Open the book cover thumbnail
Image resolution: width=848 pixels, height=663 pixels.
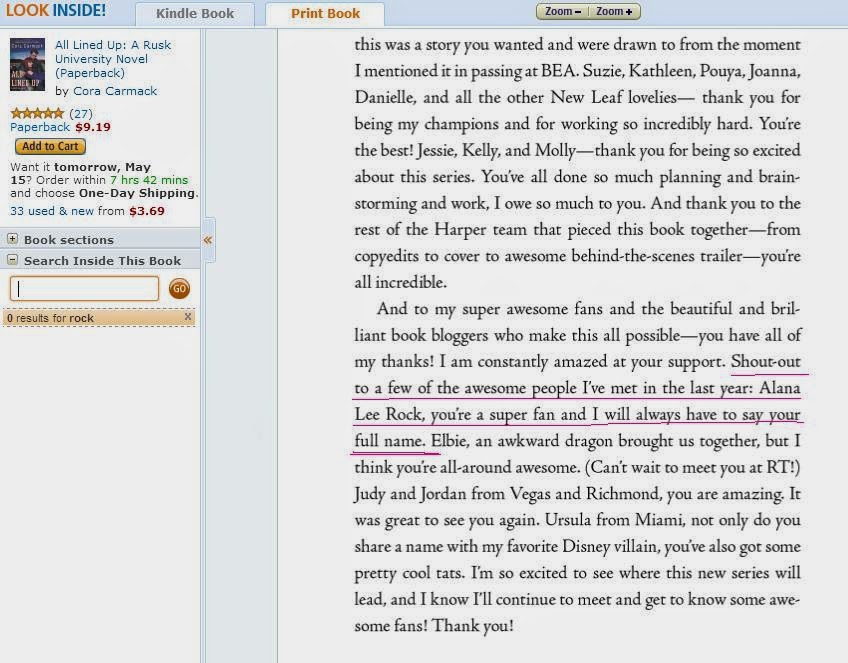coord(28,64)
